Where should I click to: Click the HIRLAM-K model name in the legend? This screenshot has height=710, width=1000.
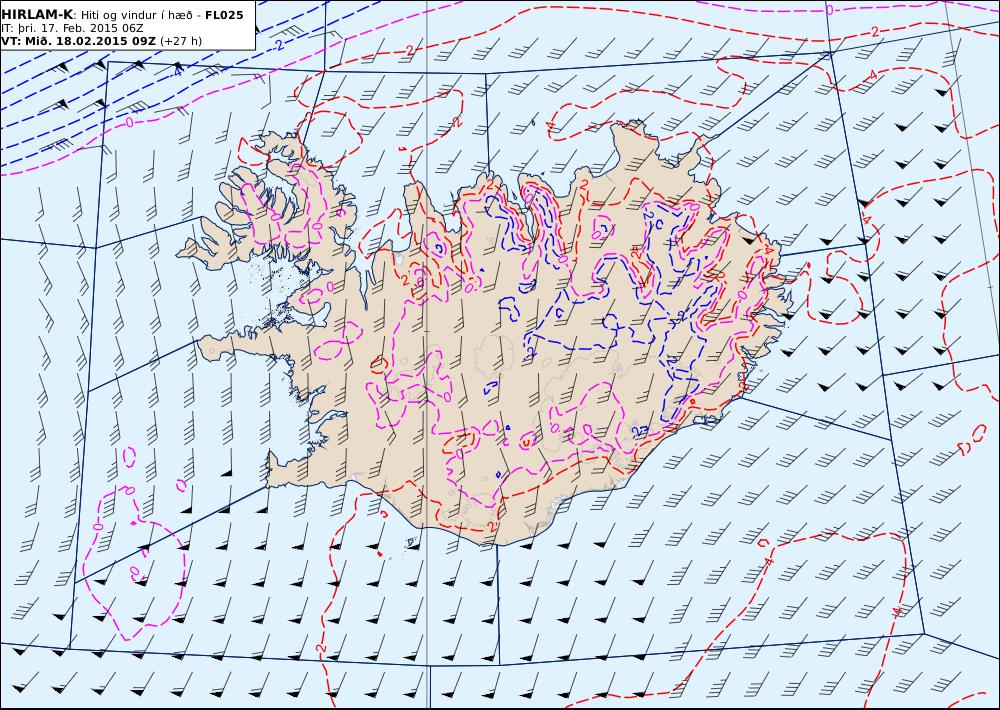point(37,15)
